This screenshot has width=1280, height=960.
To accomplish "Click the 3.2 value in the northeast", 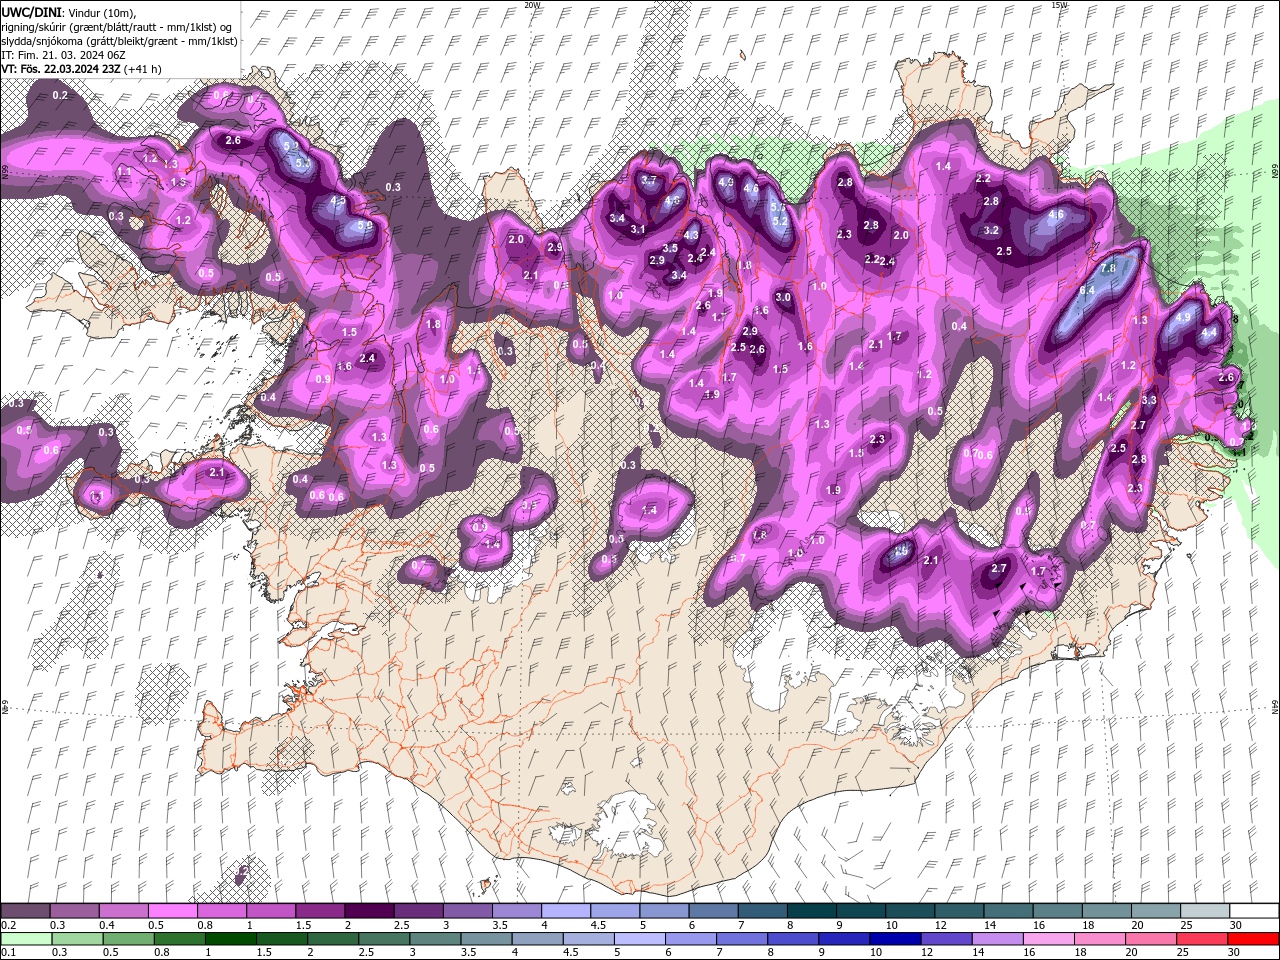I will [991, 230].
